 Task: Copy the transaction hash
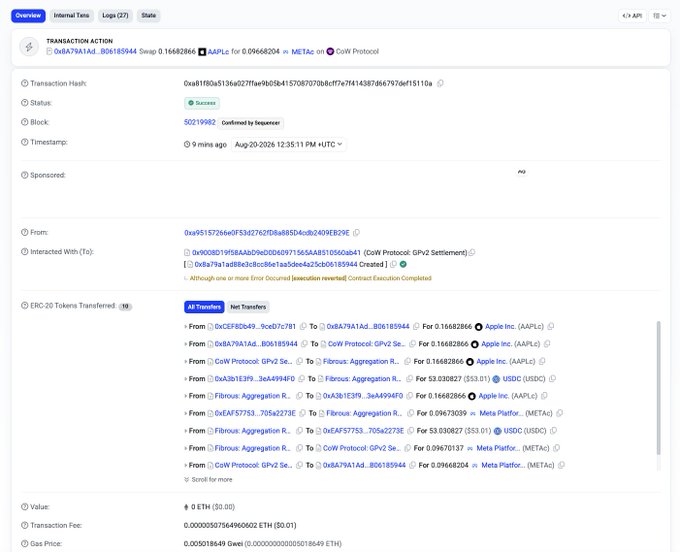tap(440, 83)
